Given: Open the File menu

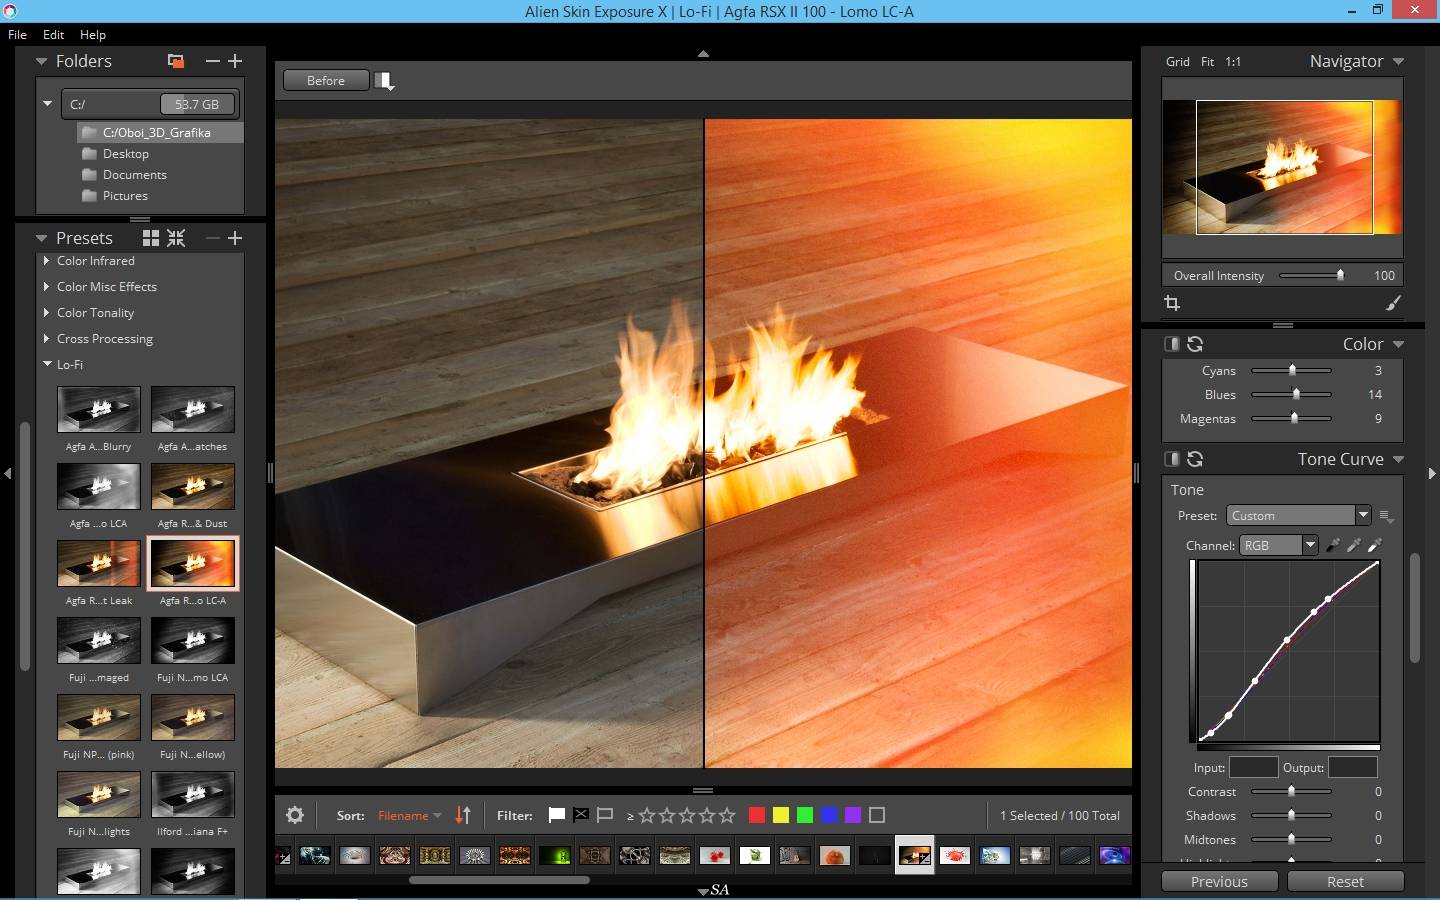Looking at the screenshot, I should pos(17,34).
